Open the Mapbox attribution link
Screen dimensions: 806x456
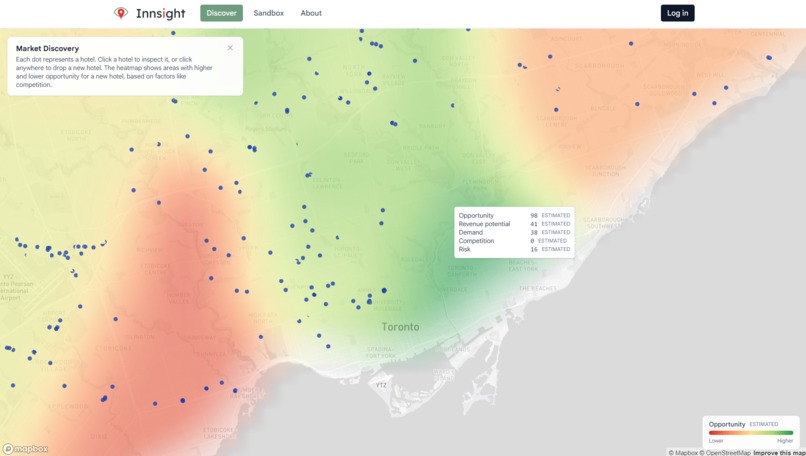pos(683,453)
